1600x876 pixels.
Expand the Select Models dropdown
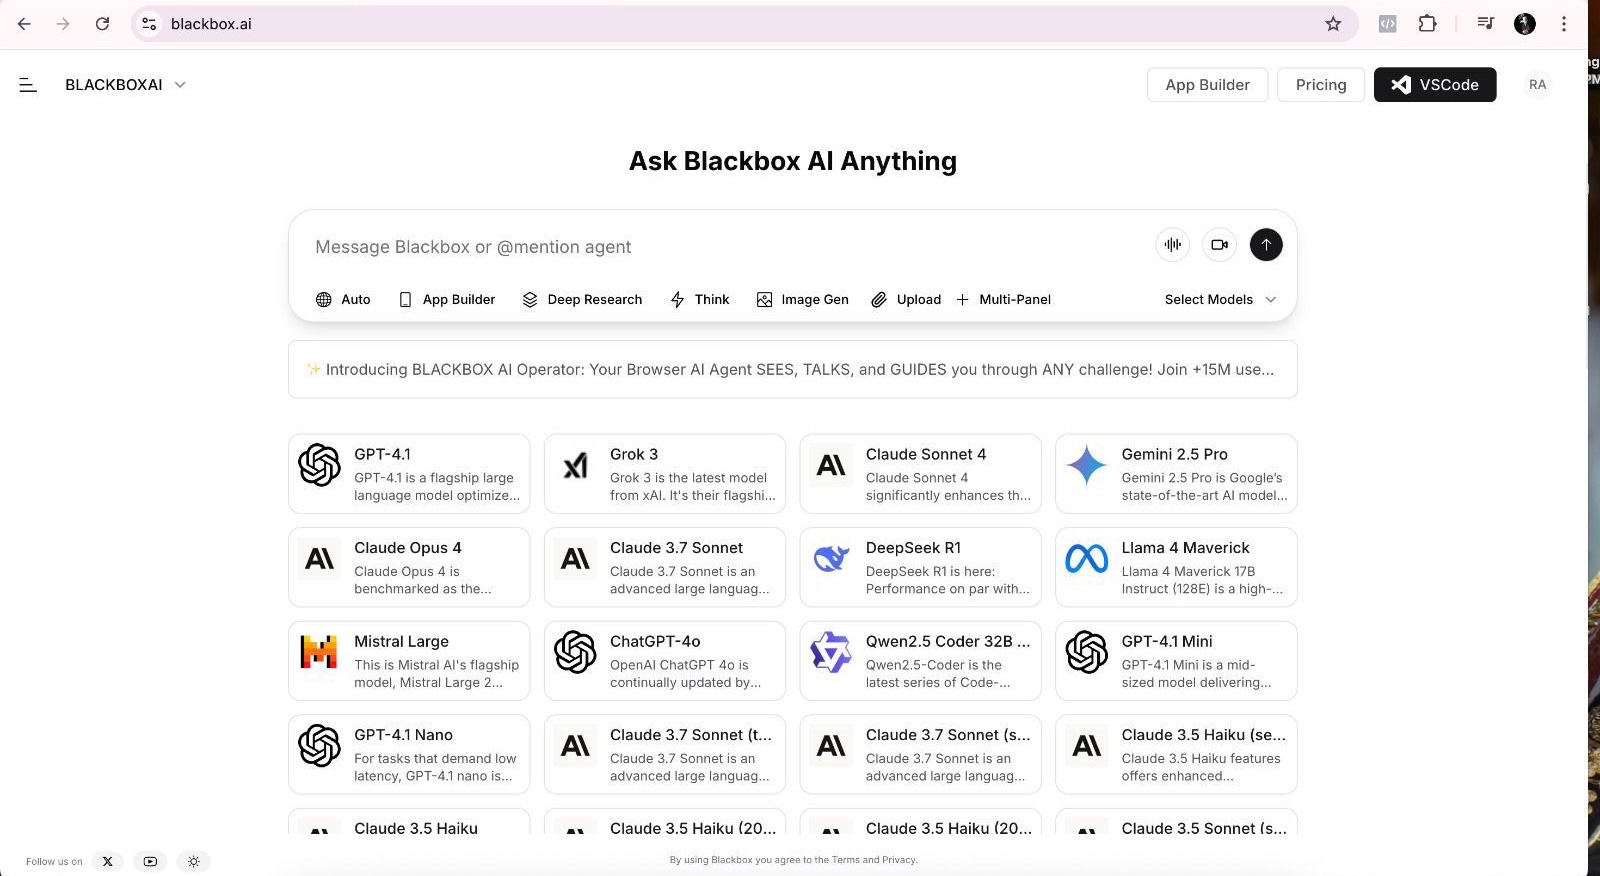[1220, 299]
